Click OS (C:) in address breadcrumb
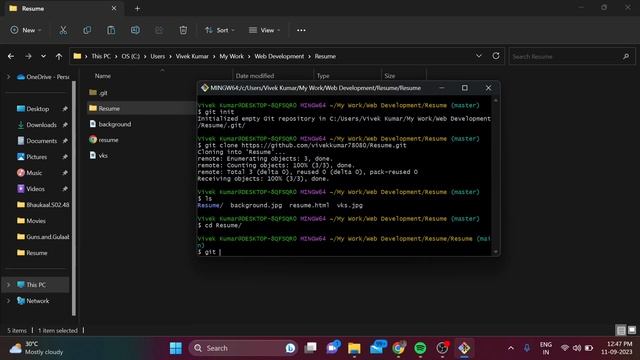The image size is (640, 360). click(x=130, y=56)
